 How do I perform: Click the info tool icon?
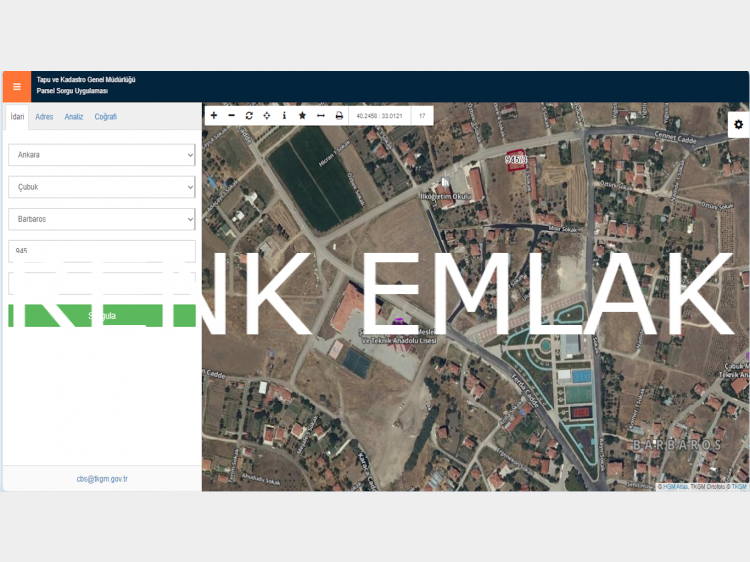(284, 116)
